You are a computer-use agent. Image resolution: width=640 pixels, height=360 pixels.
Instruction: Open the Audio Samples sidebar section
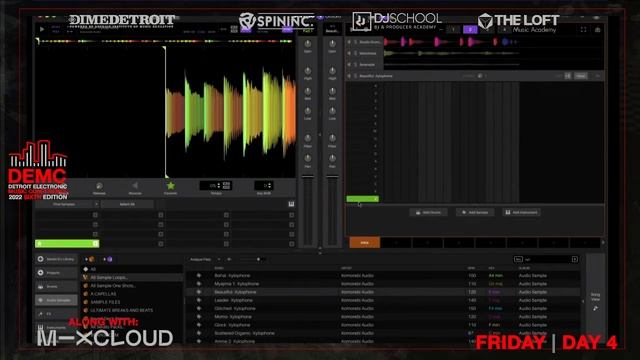[x=56, y=300]
